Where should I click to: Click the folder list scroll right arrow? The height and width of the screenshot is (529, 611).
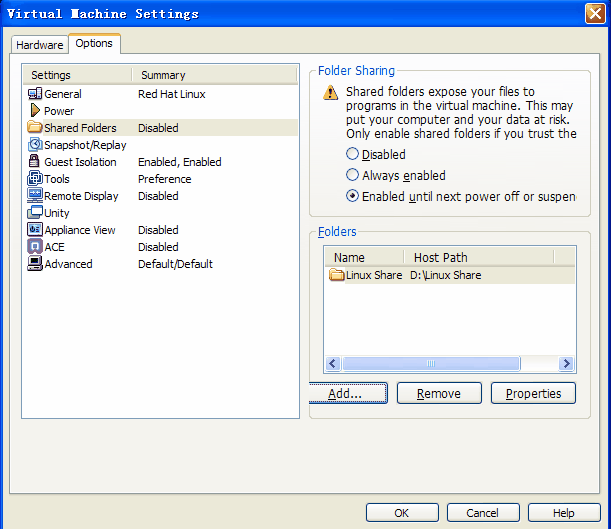[x=566, y=364]
